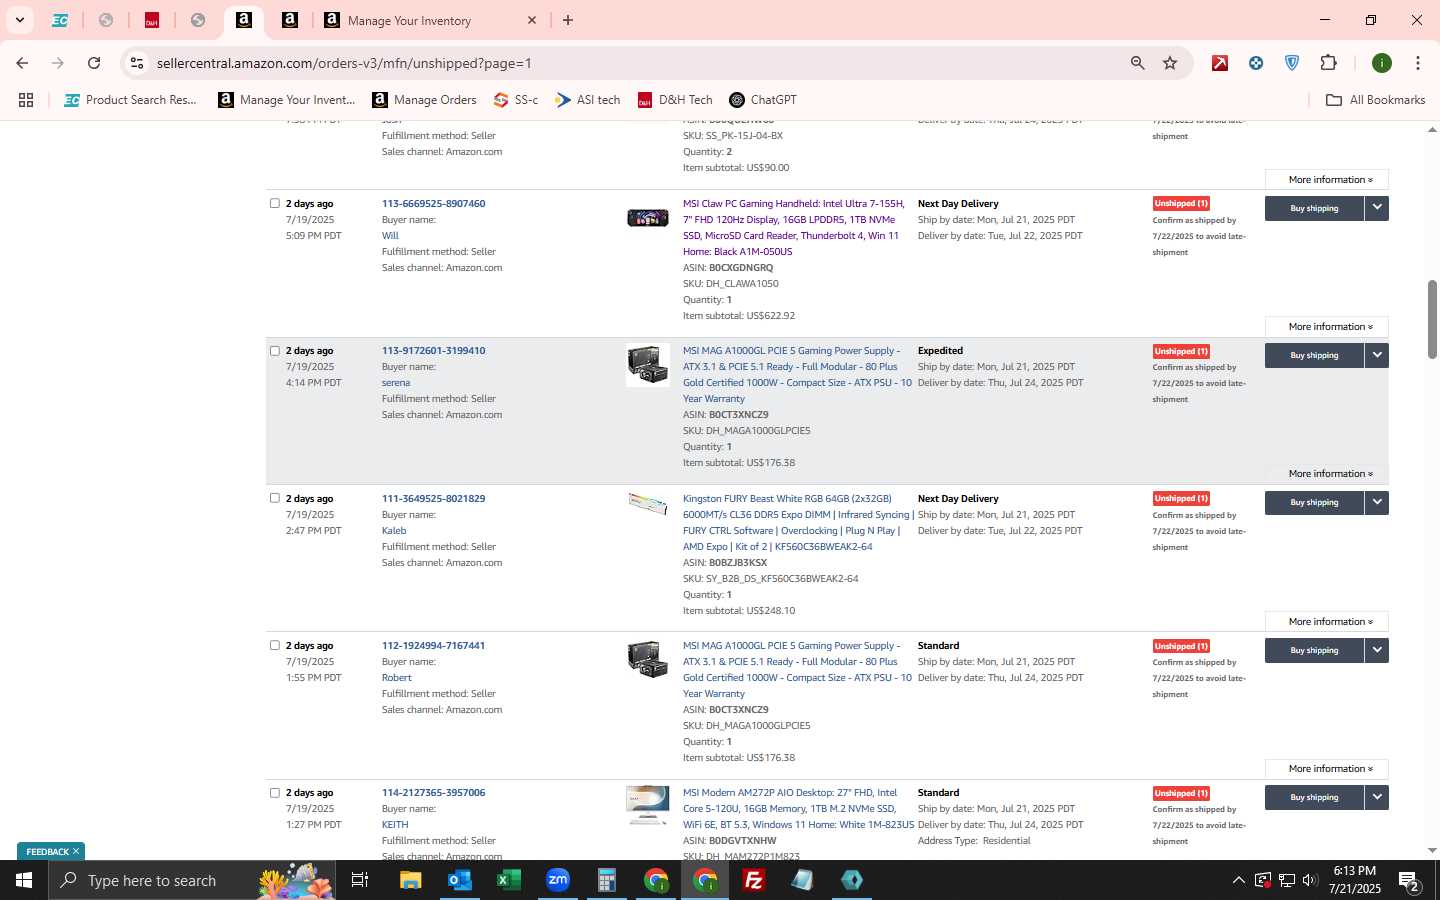Viewport: 1440px width, 900px height.
Task: Select checkbox for order 111-3649525-8021829
Action: pos(275,498)
